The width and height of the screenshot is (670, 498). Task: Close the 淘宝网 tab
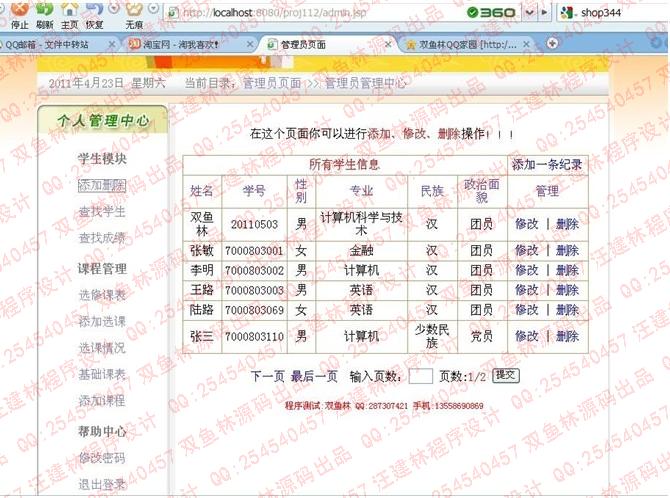[x=250, y=44]
